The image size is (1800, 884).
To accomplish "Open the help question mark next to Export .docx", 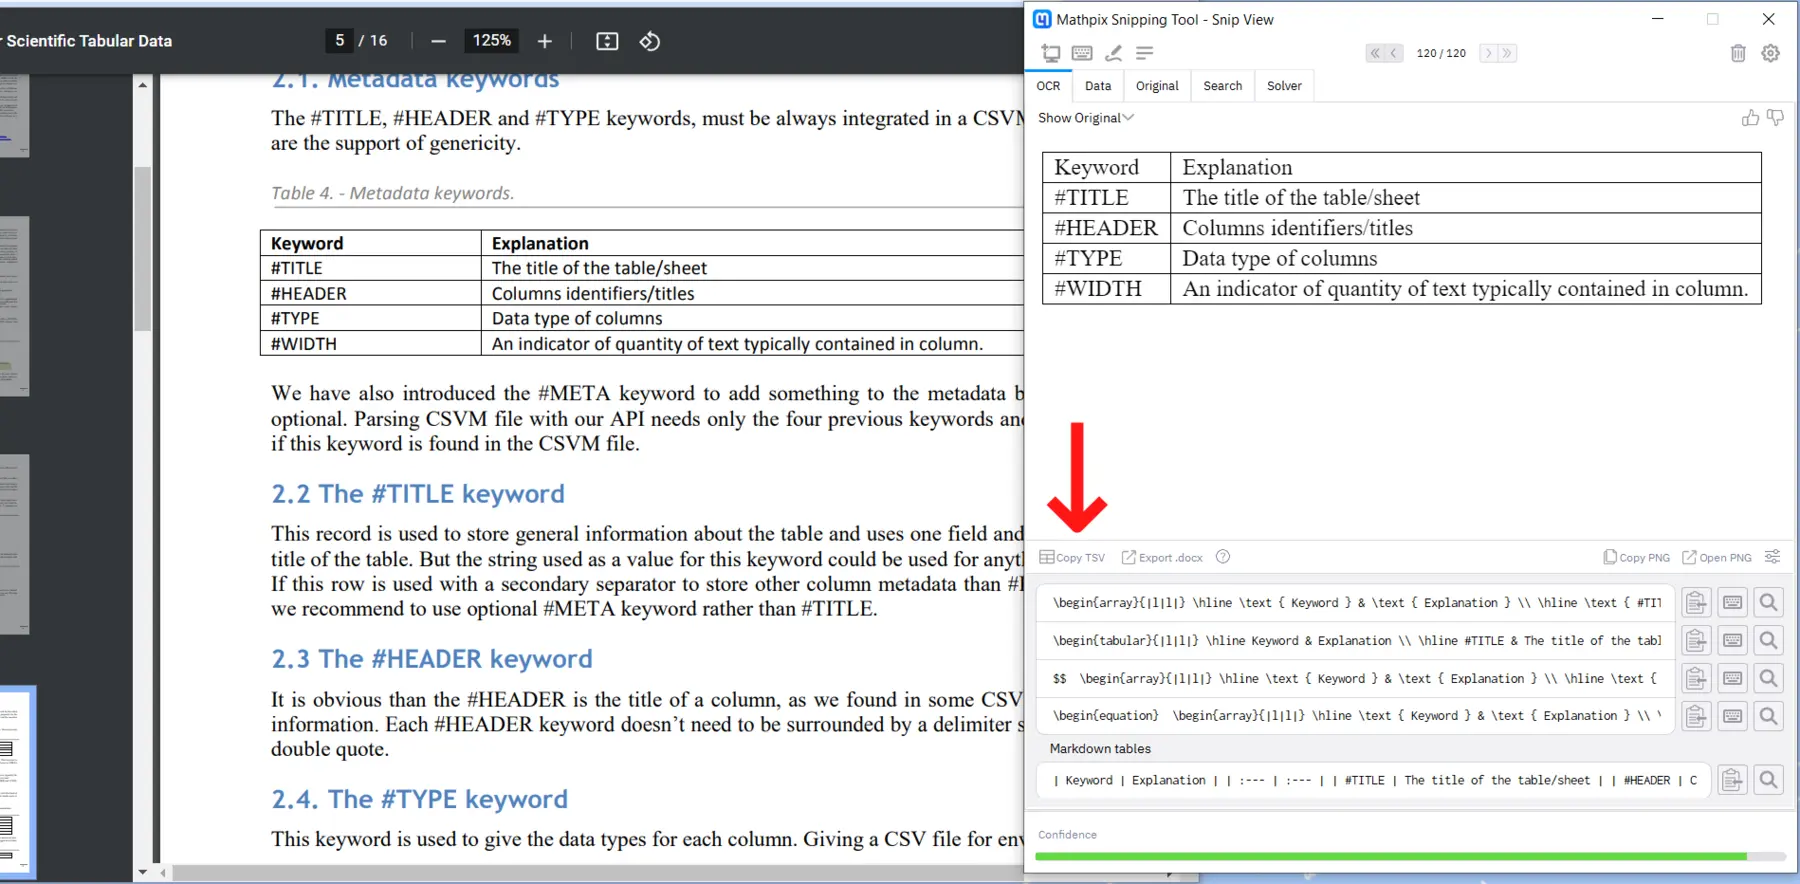I will (x=1222, y=557).
